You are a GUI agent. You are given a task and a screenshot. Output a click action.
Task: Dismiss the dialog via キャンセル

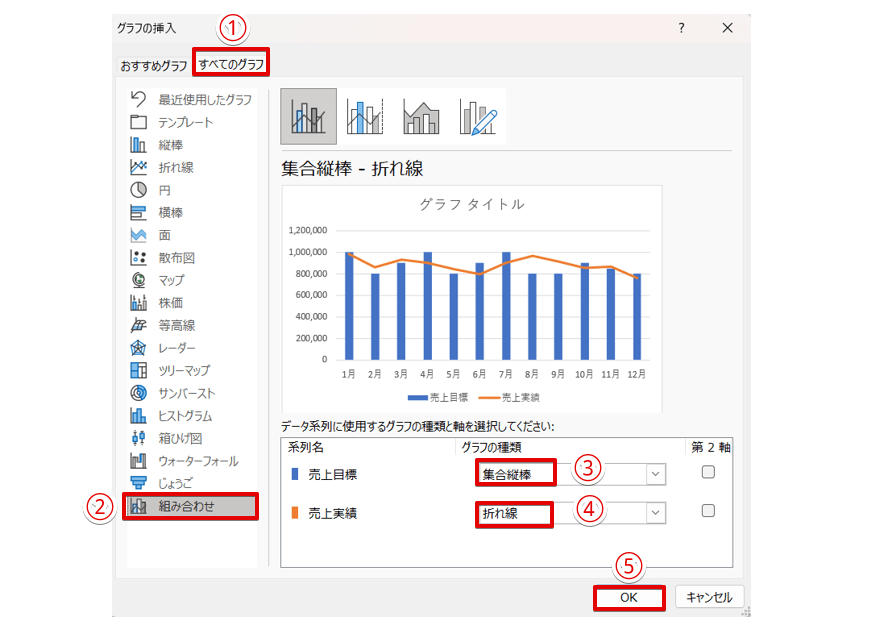pos(708,596)
